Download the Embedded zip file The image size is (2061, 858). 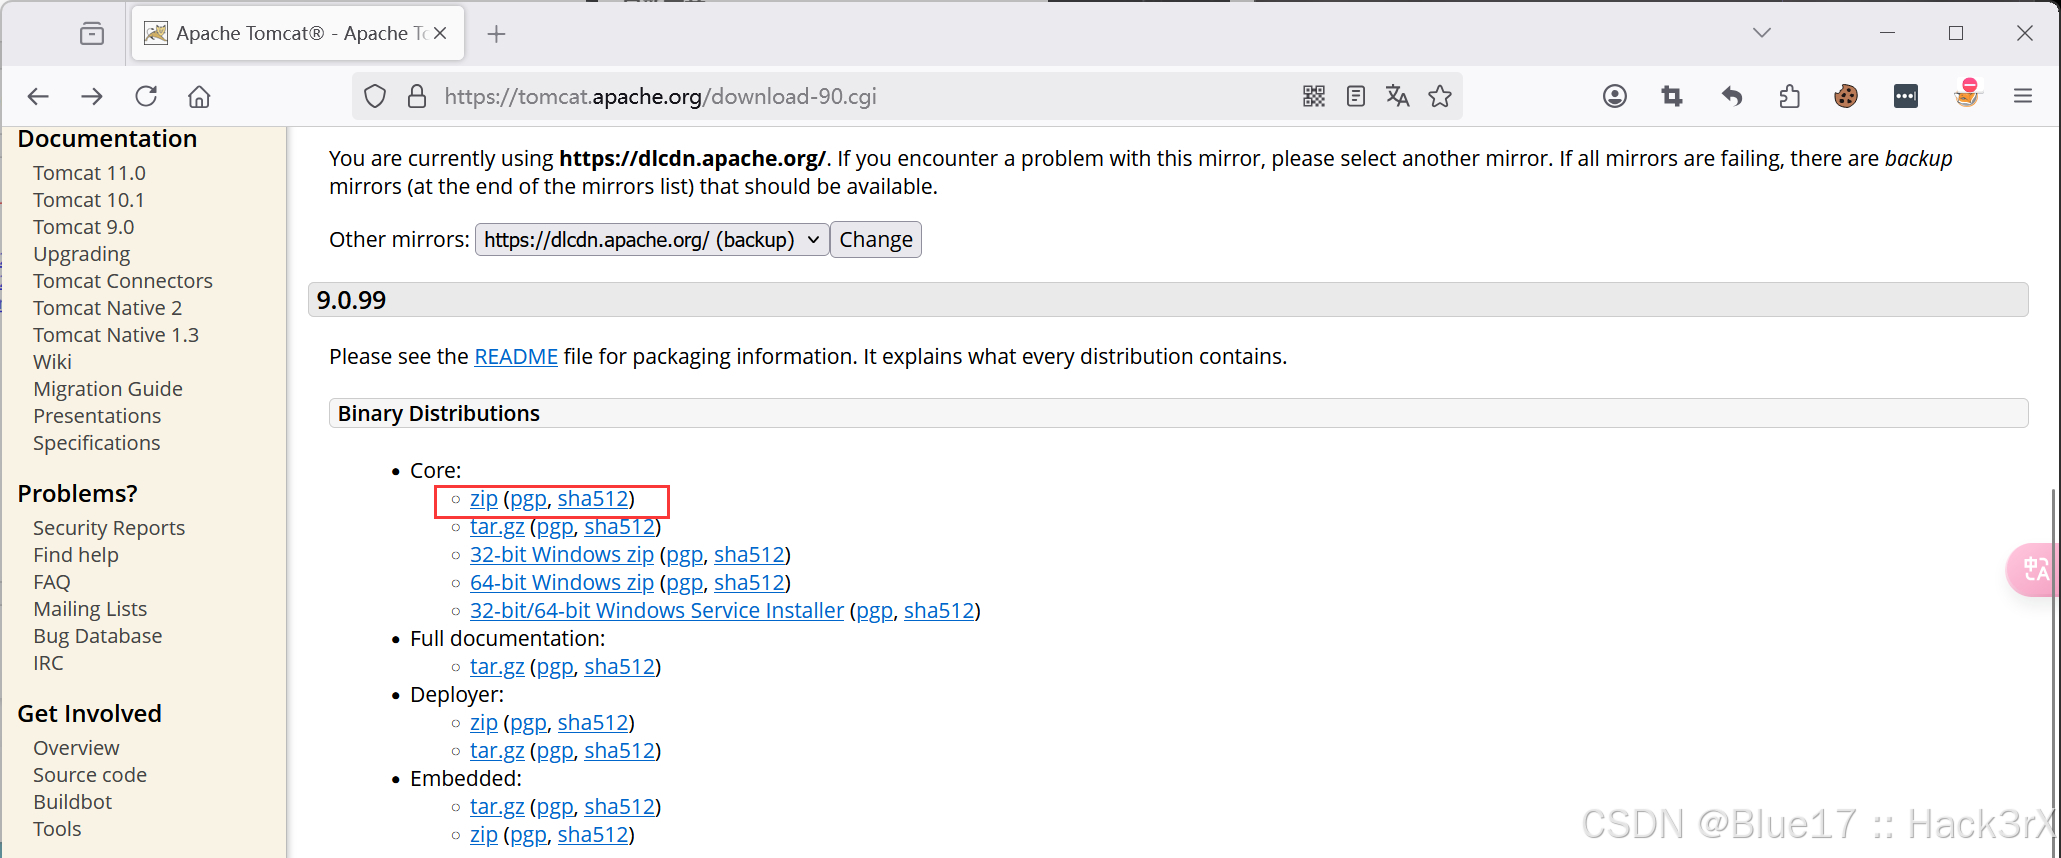[484, 835]
